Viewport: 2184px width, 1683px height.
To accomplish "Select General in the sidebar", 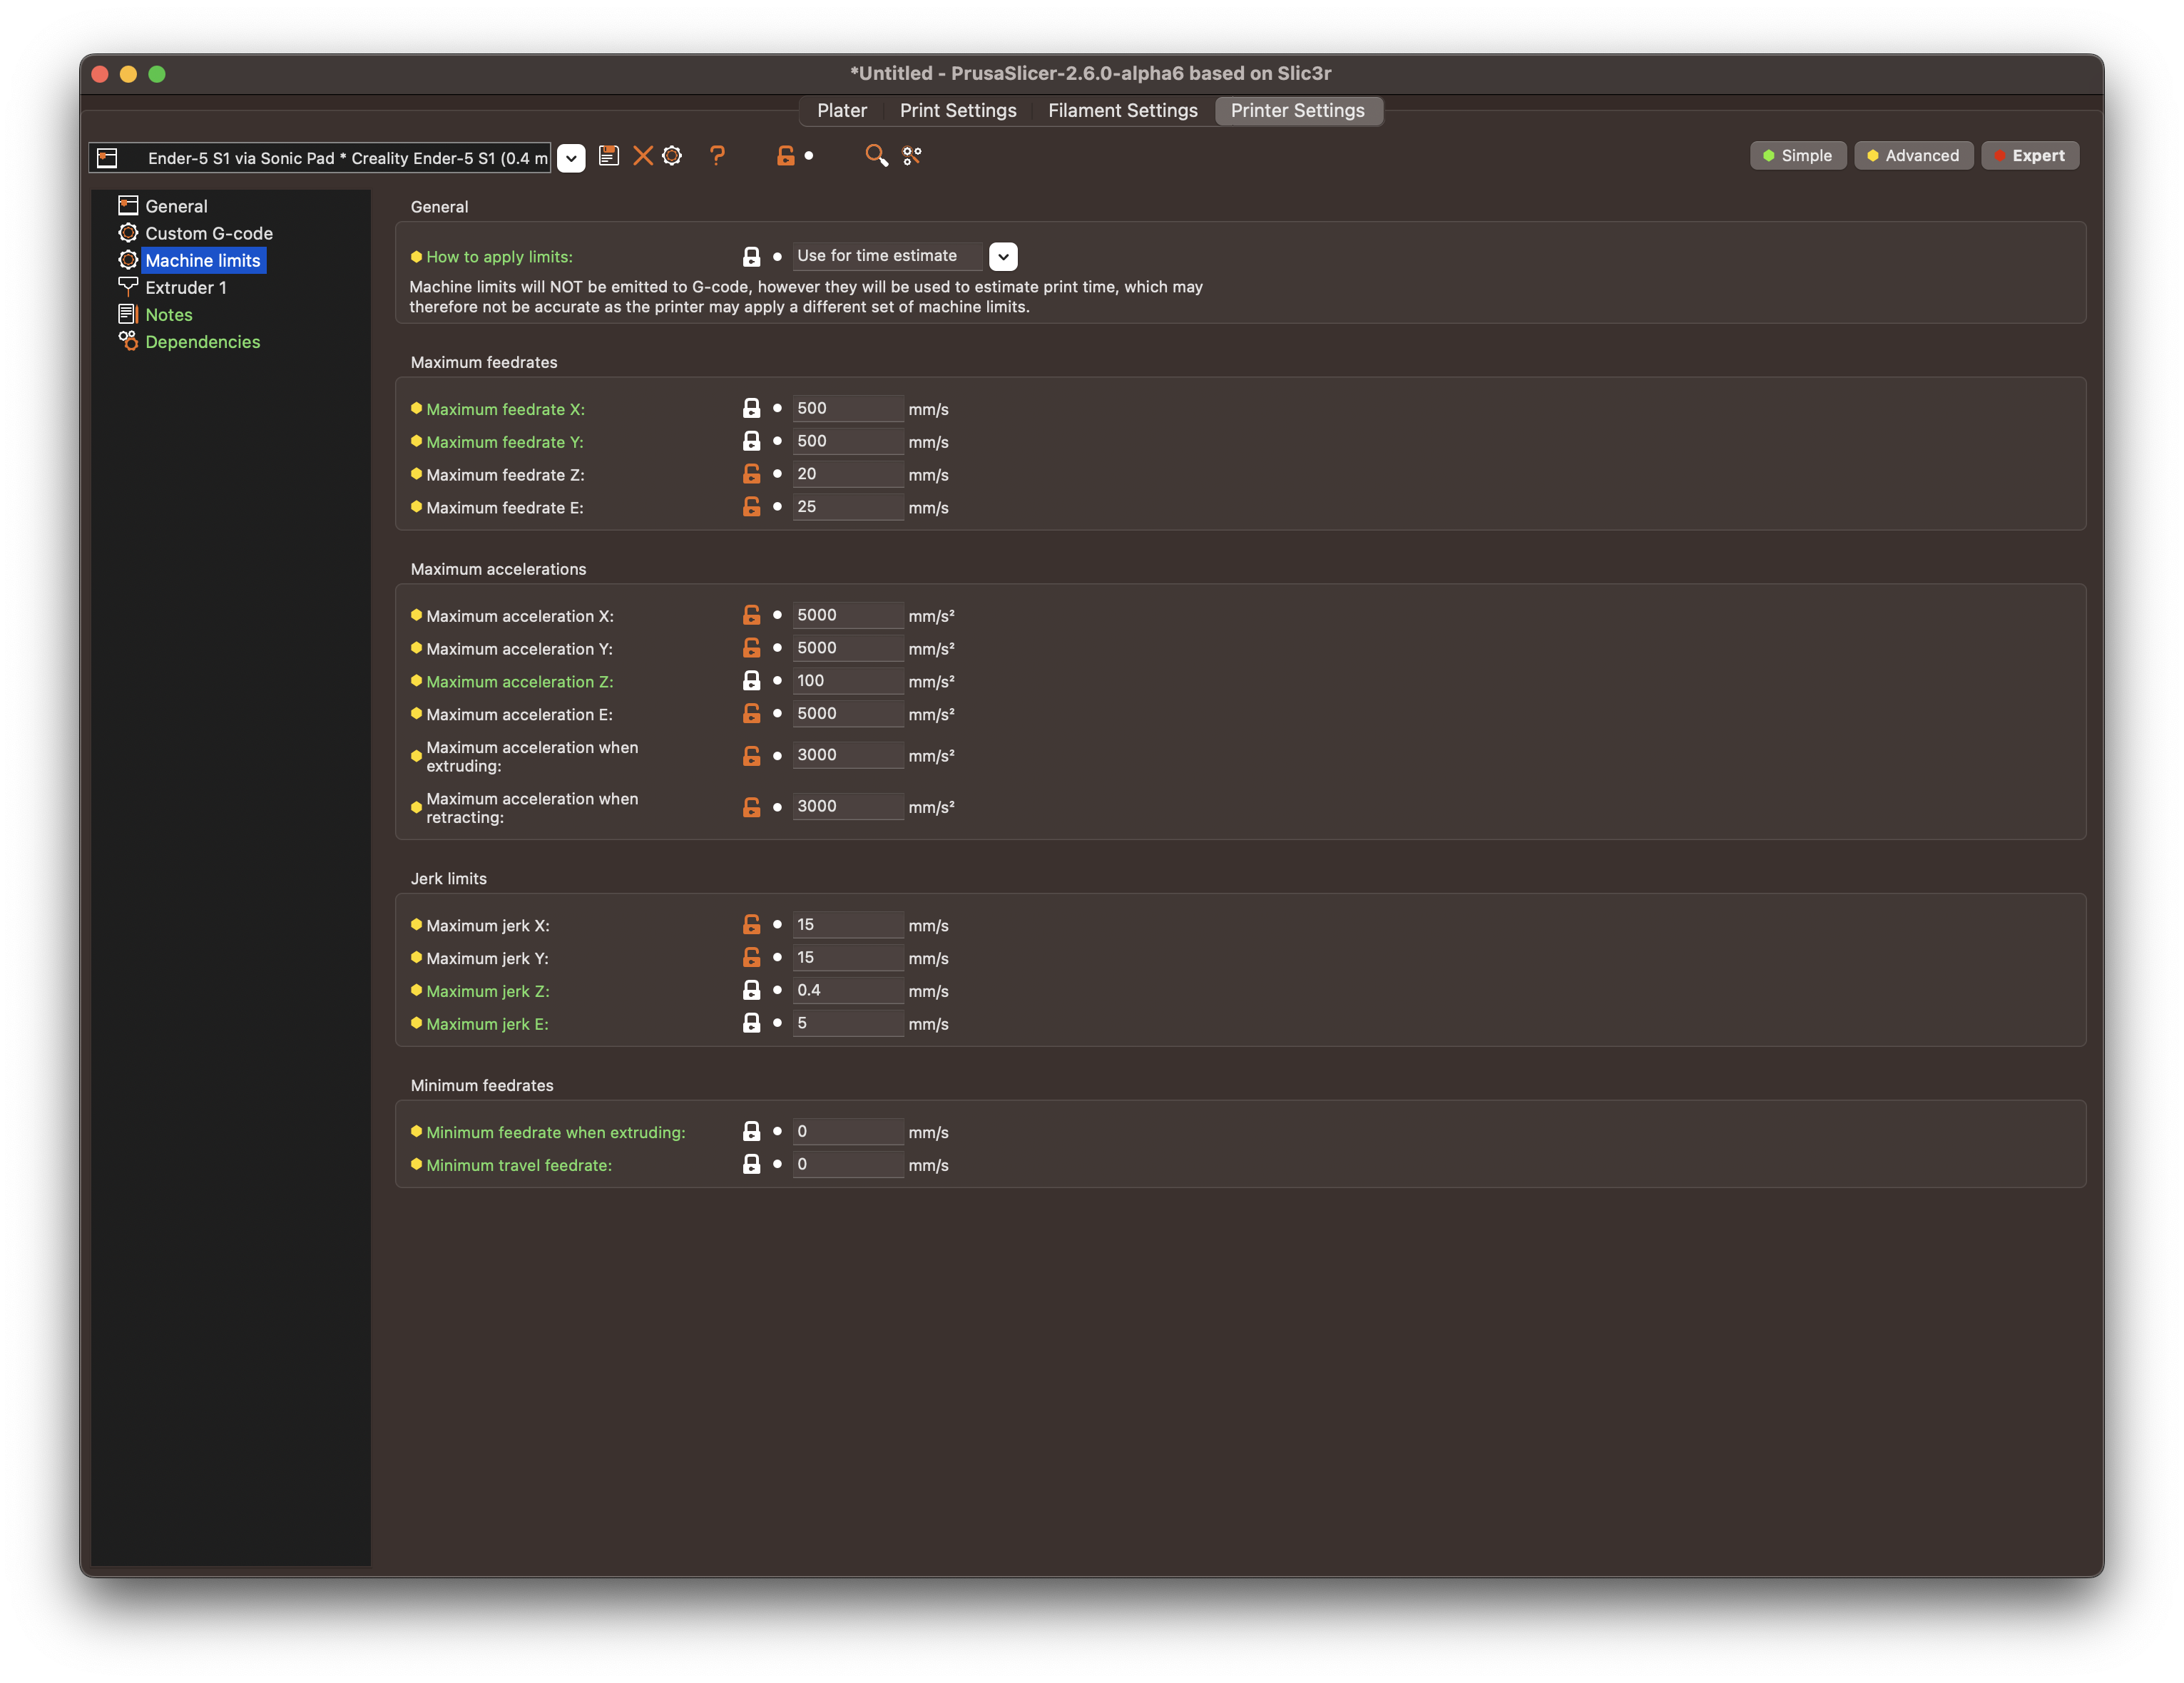I will (x=176, y=206).
